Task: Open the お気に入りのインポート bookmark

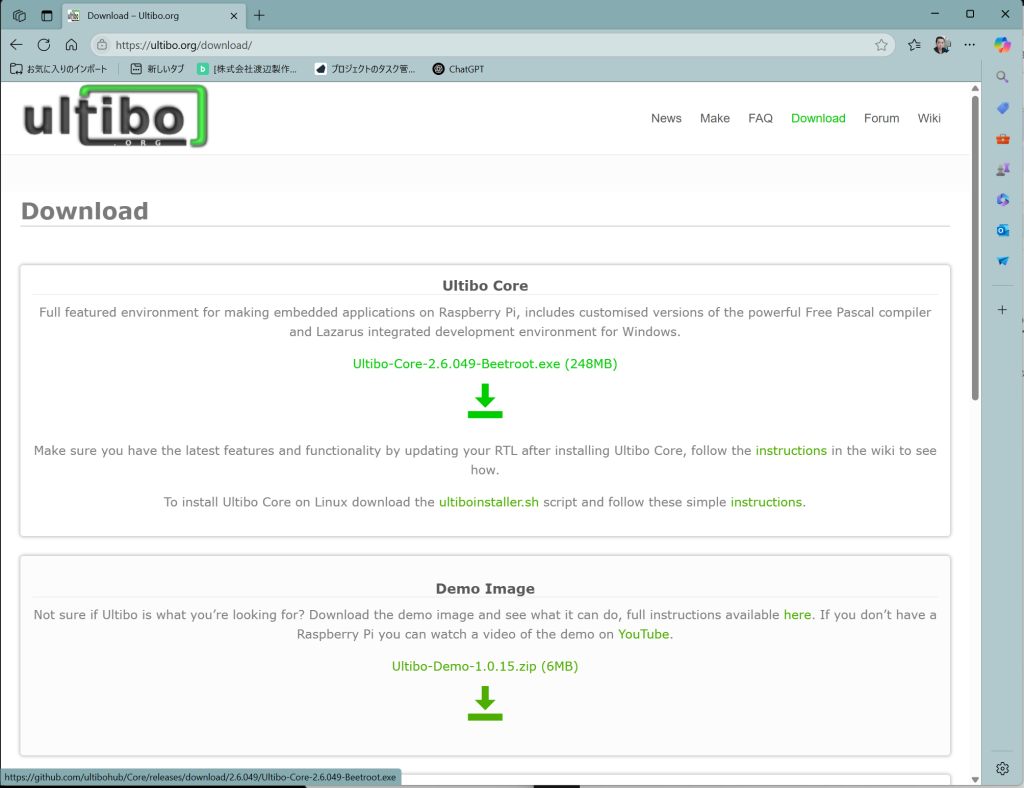Action: (59, 69)
